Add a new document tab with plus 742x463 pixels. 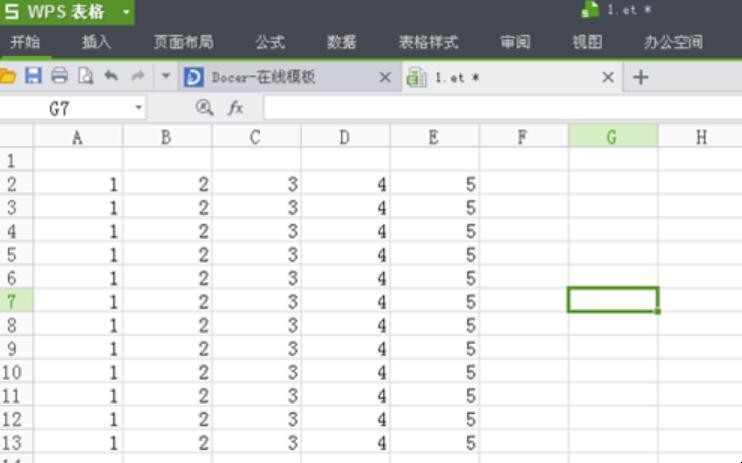[641, 77]
